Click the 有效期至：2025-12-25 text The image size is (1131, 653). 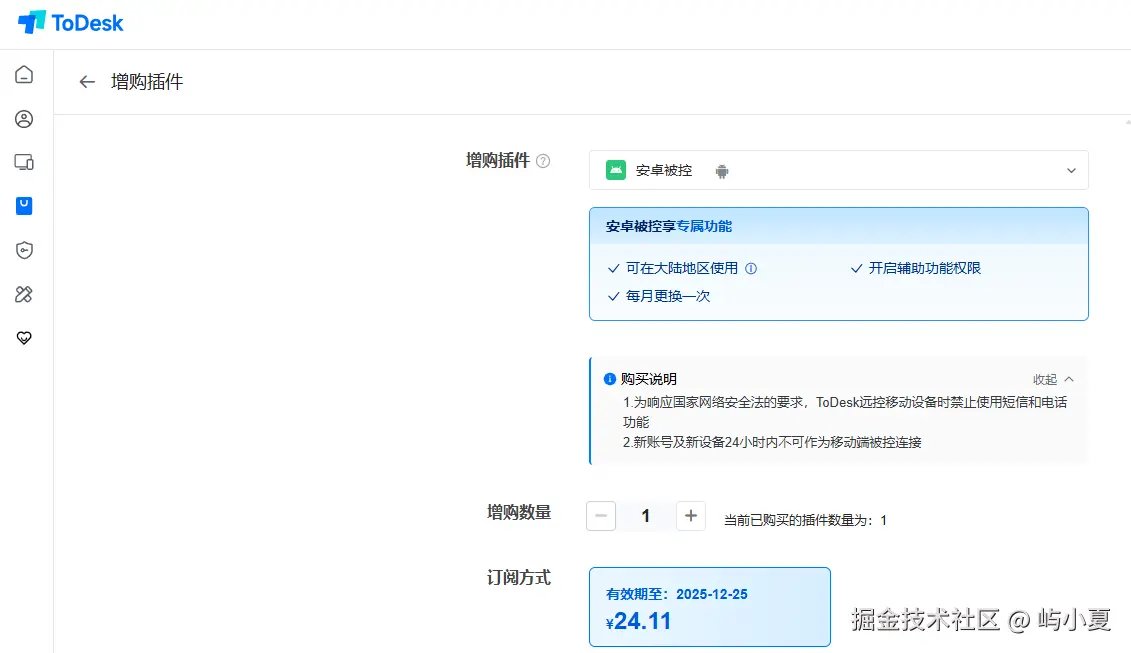click(x=677, y=595)
